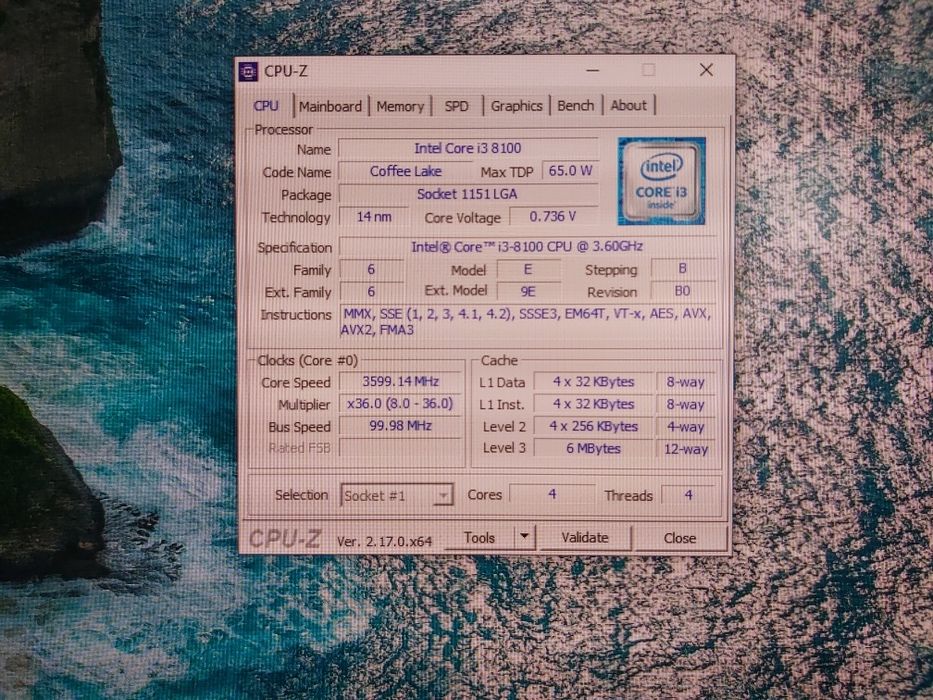Minimize the CPU-Z window
The height and width of the screenshot is (700, 933).
click(x=593, y=70)
